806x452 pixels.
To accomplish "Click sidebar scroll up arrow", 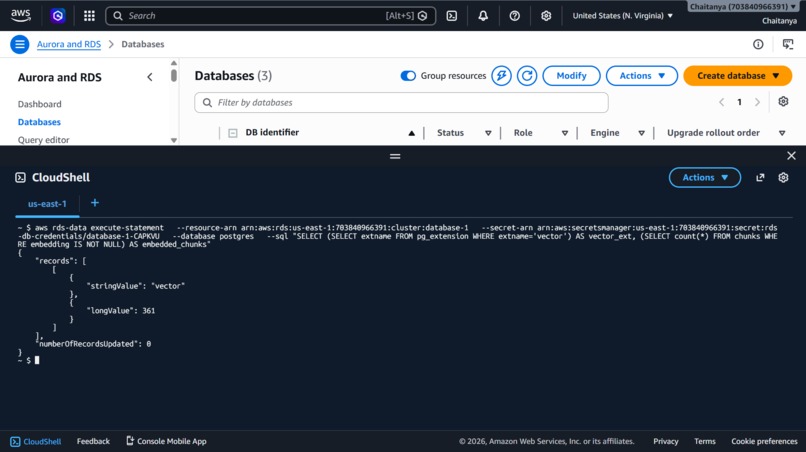I will tap(174, 63).
